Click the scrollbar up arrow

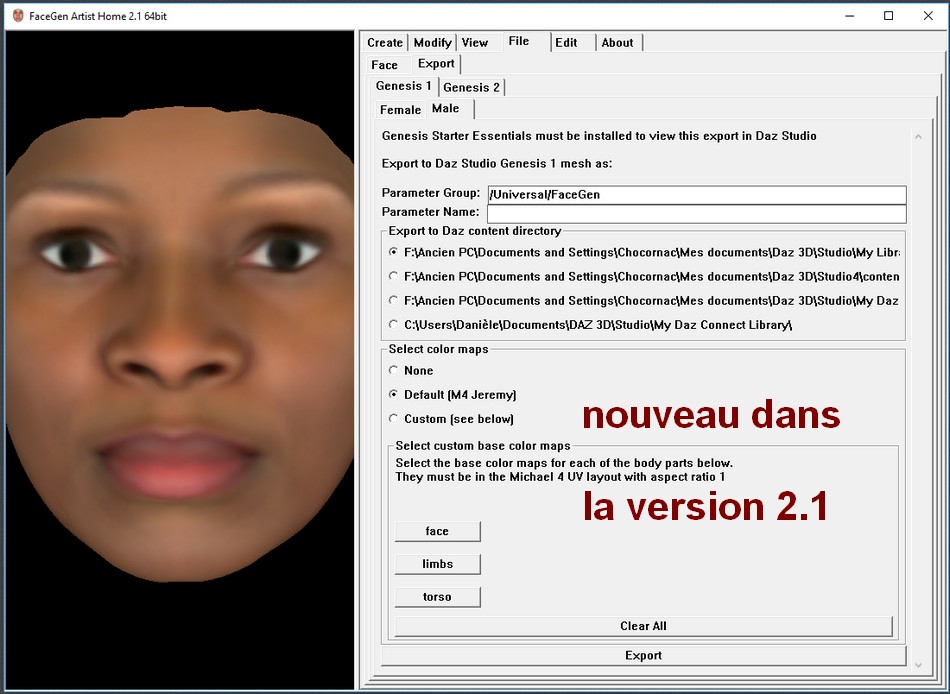tap(918, 137)
